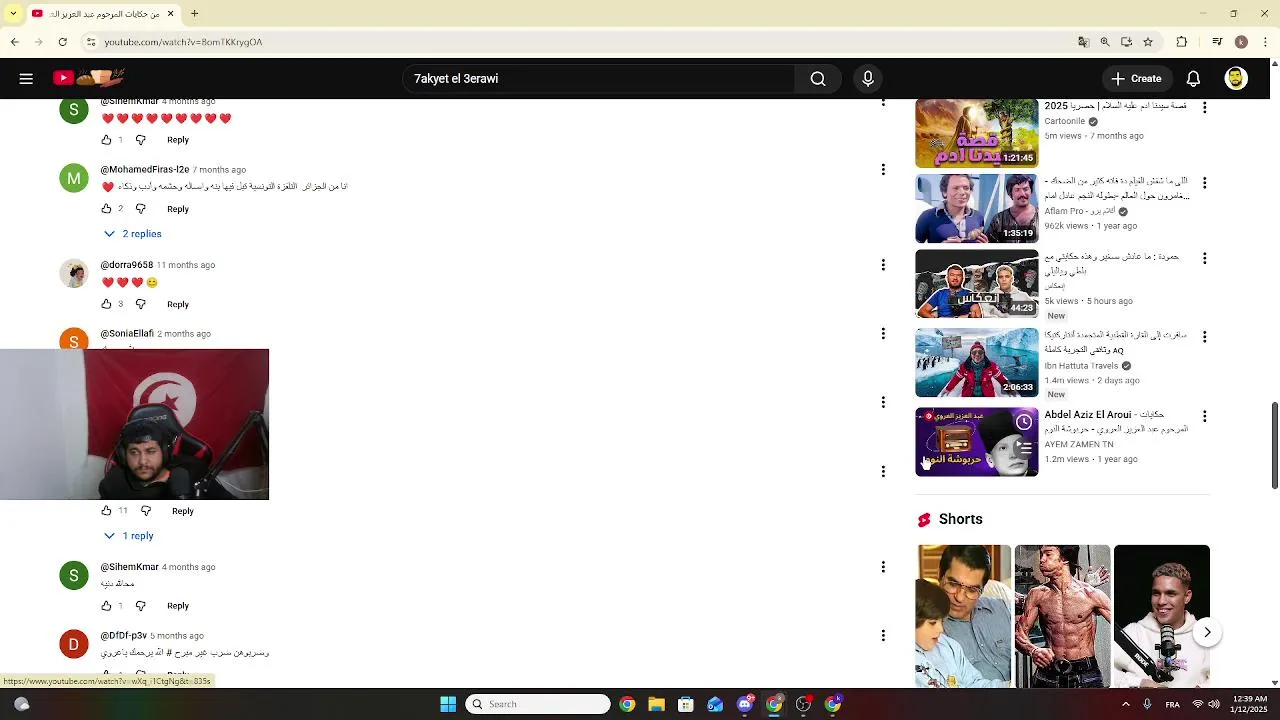Open the YouTube account avatar menu
Image resolution: width=1280 pixels, height=720 pixels.
pos(1236,79)
